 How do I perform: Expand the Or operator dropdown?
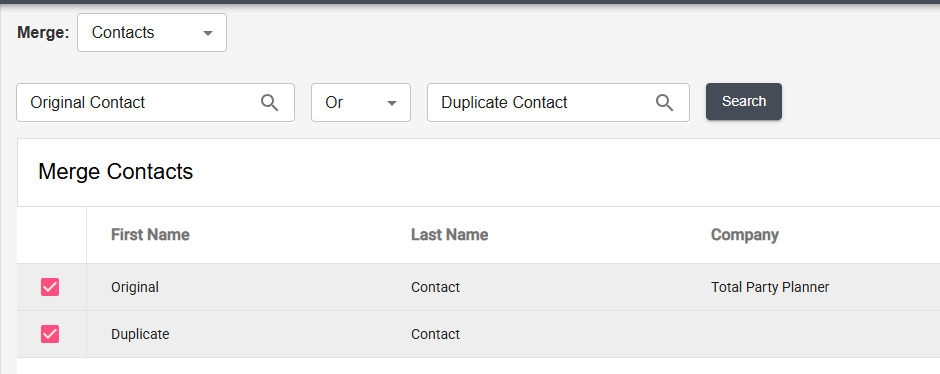tap(360, 102)
